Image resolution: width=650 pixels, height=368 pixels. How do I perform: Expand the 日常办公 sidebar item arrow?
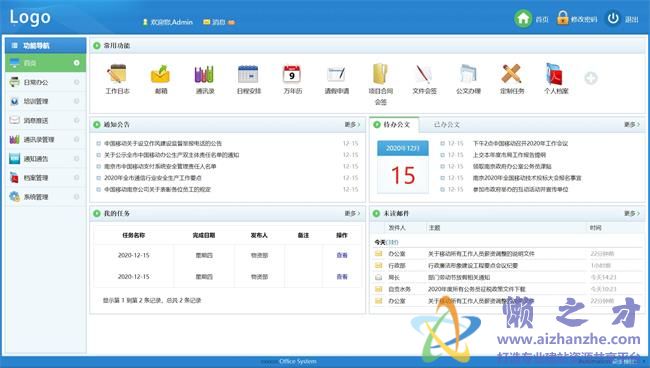[77, 82]
